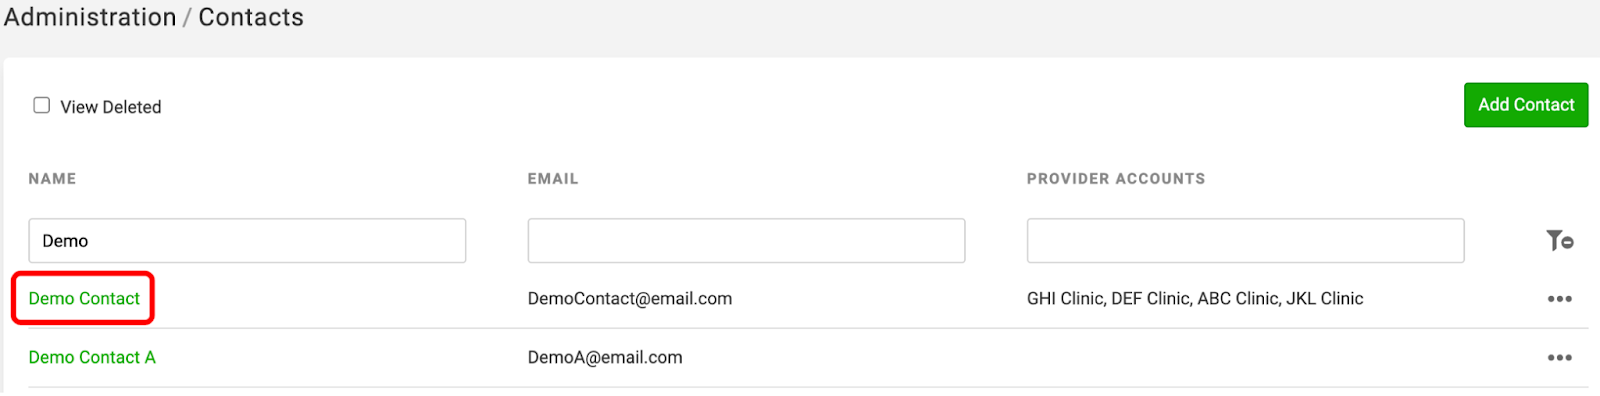
Task: Focus the Name filter field containing Demo
Action: [x=247, y=241]
